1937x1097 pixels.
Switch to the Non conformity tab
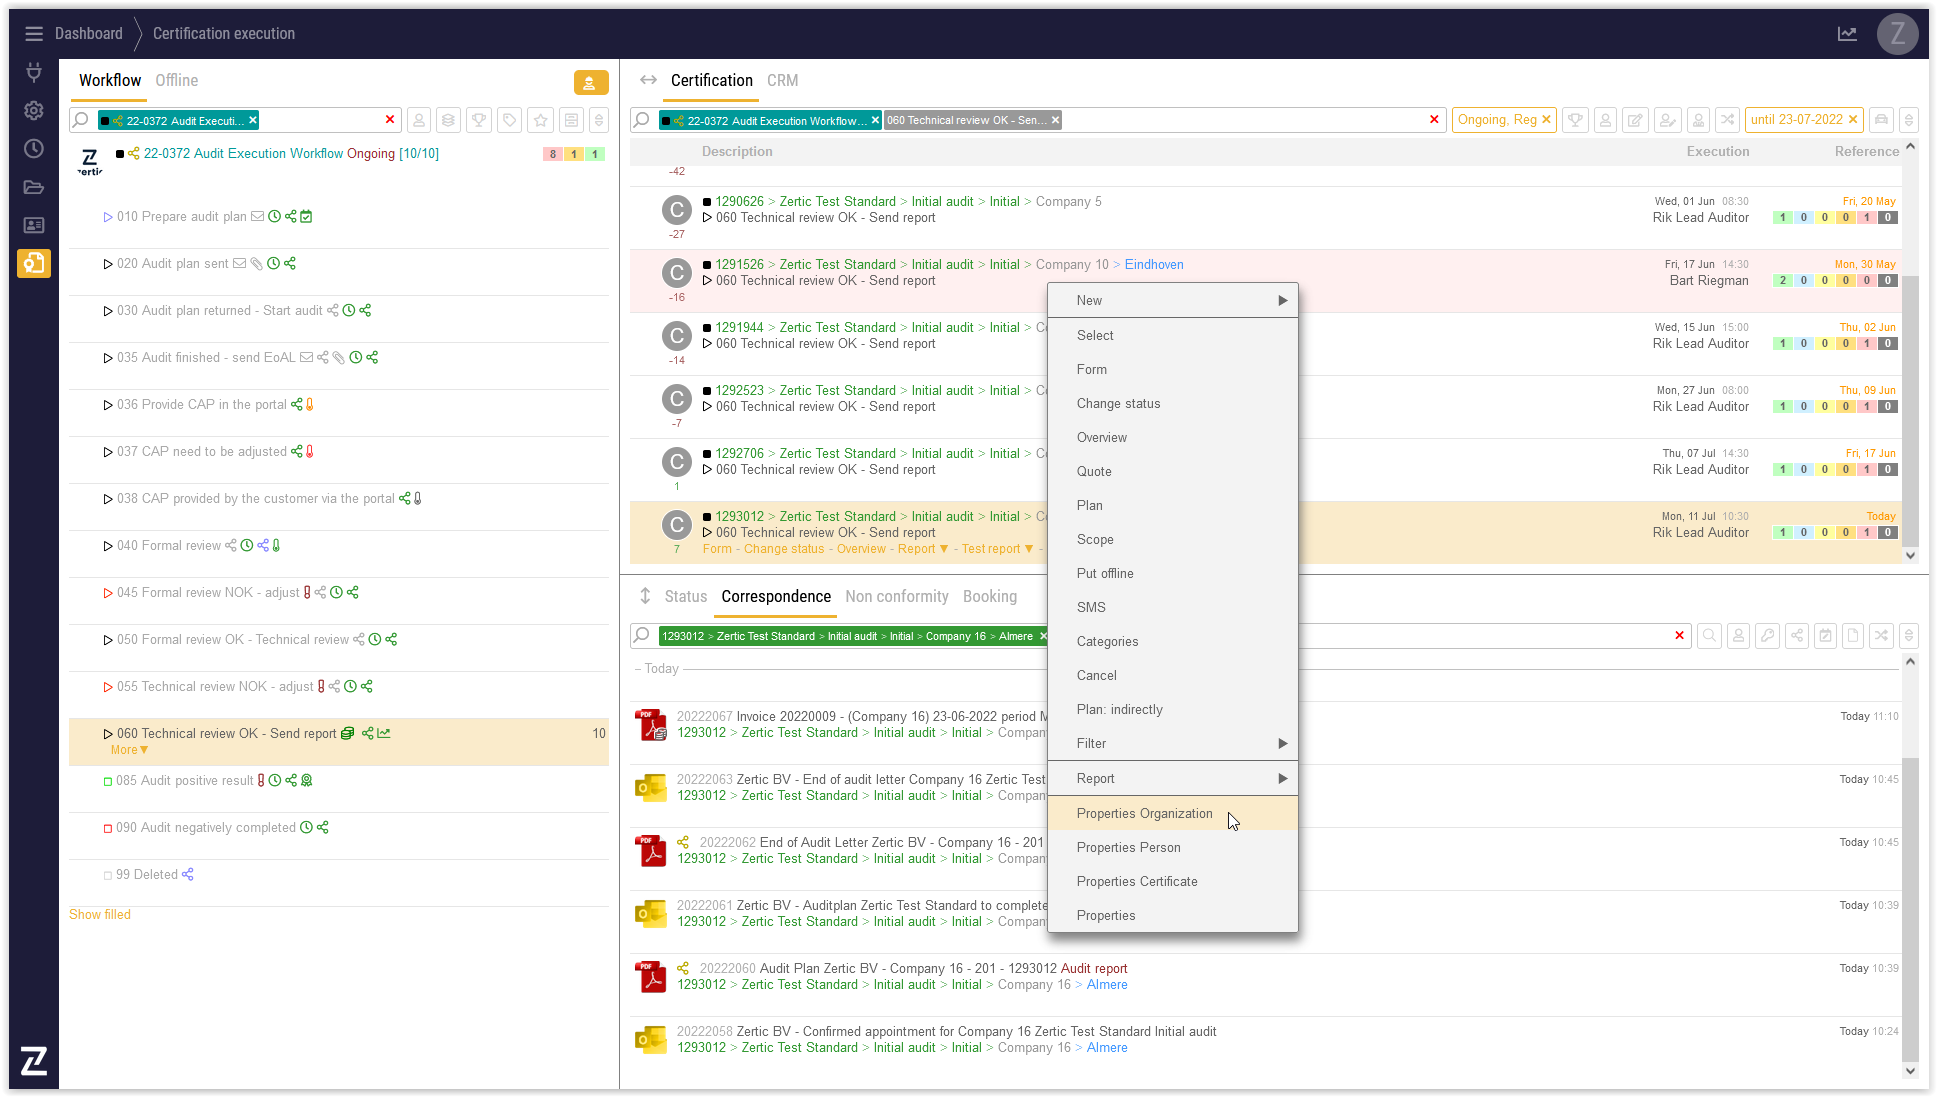click(x=896, y=597)
